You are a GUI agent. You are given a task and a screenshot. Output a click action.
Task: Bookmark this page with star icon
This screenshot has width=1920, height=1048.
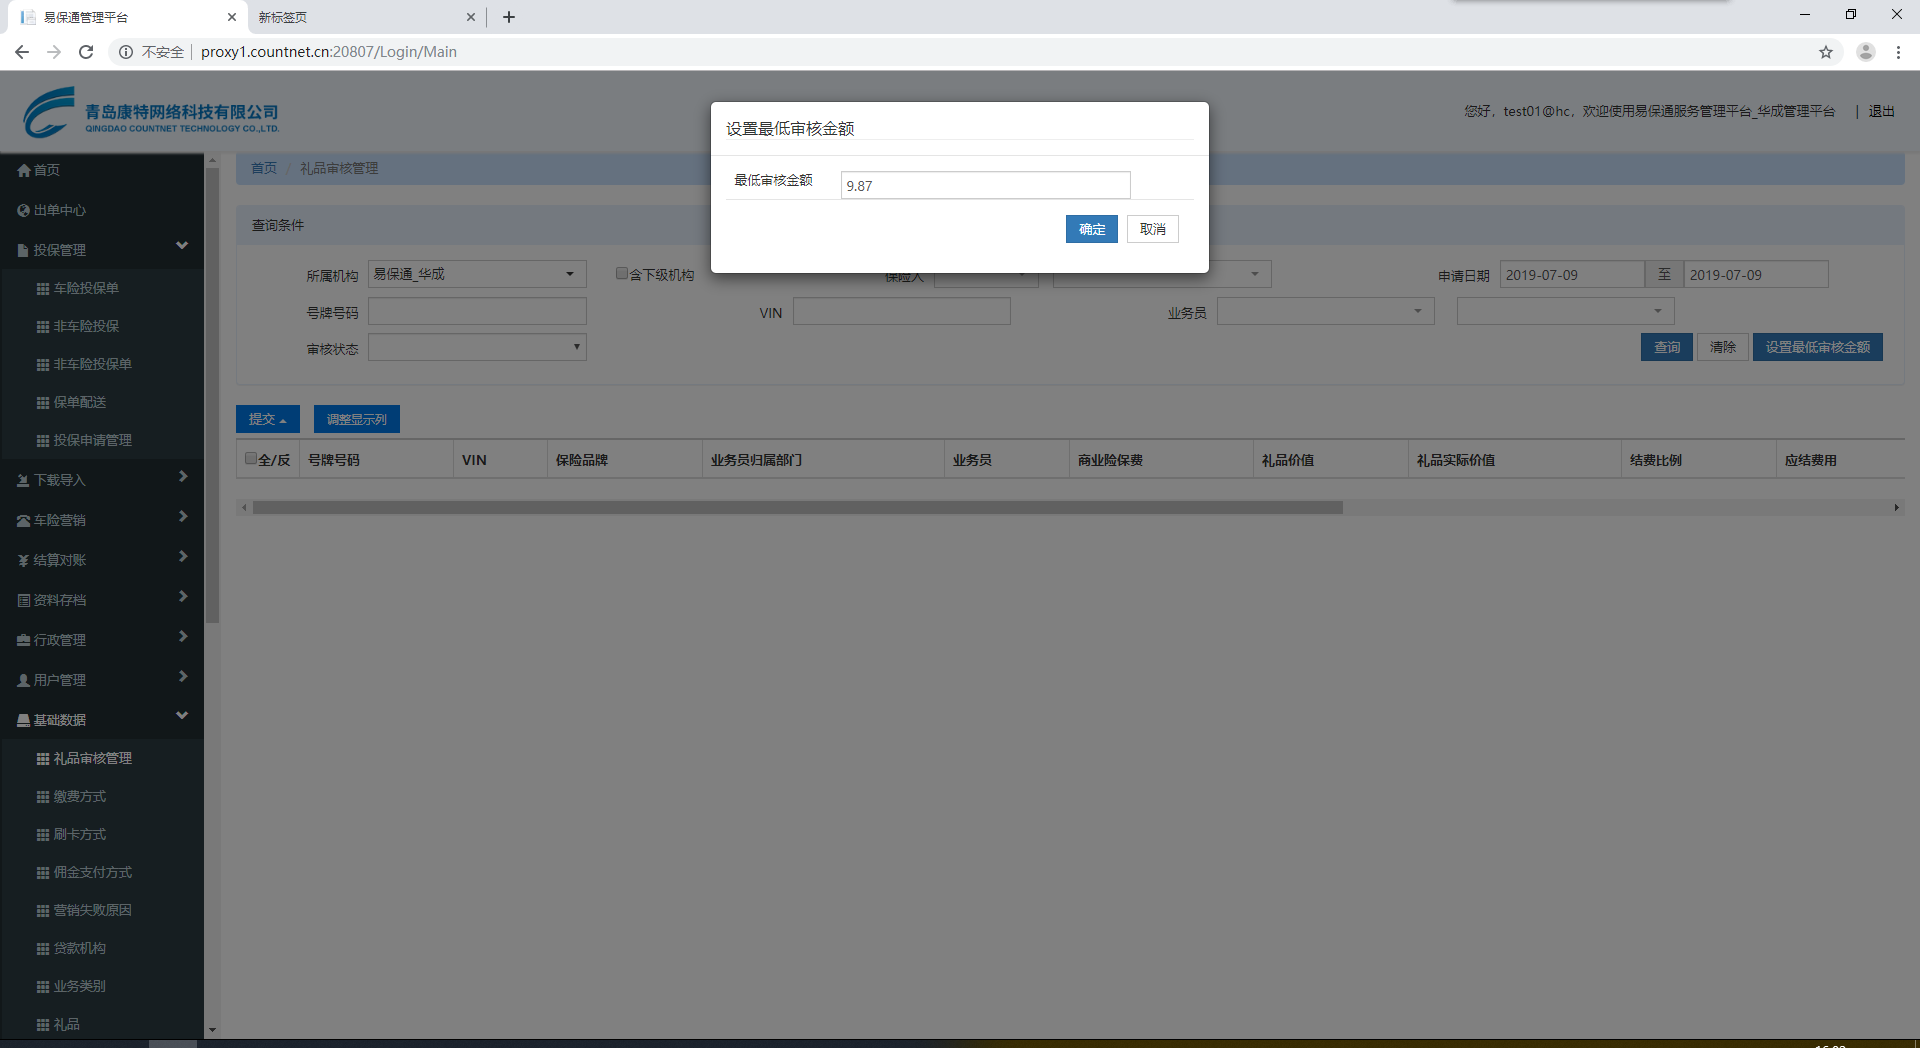(1826, 52)
